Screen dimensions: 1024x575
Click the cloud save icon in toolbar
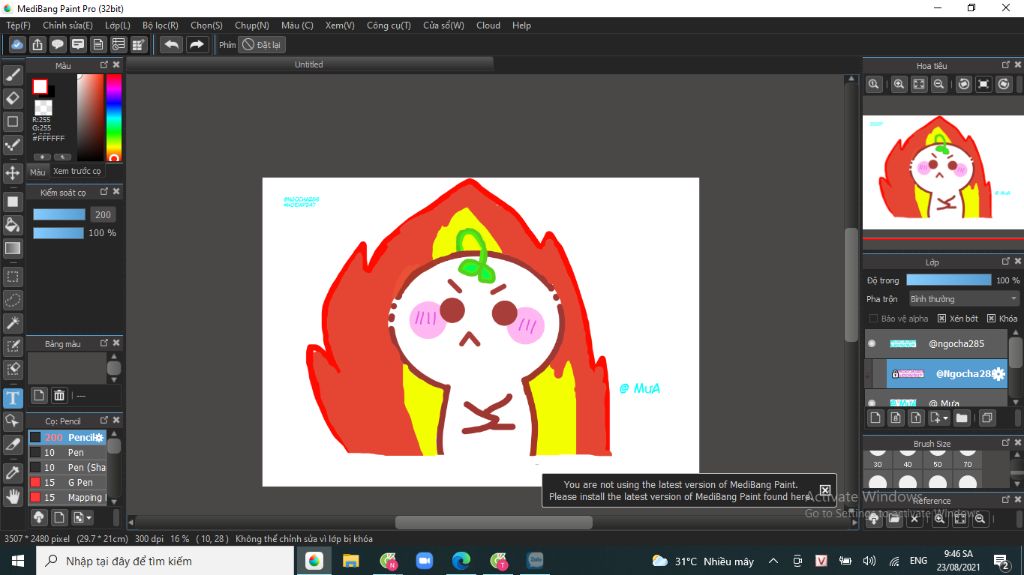pyautogui.click(x=17, y=44)
